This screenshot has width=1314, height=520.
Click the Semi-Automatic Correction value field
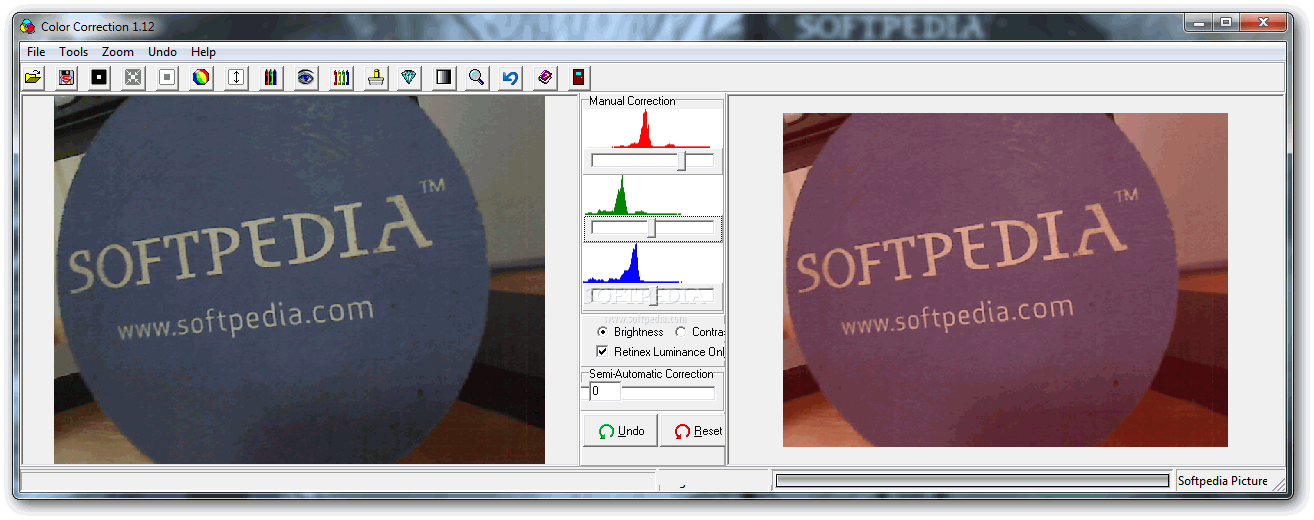[604, 392]
